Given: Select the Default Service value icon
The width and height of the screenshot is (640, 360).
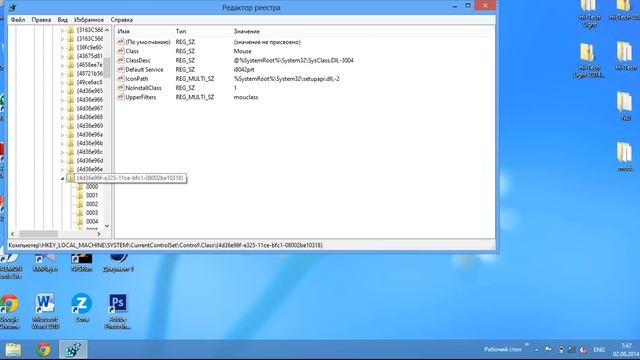Looking at the screenshot, I should pos(120,69).
